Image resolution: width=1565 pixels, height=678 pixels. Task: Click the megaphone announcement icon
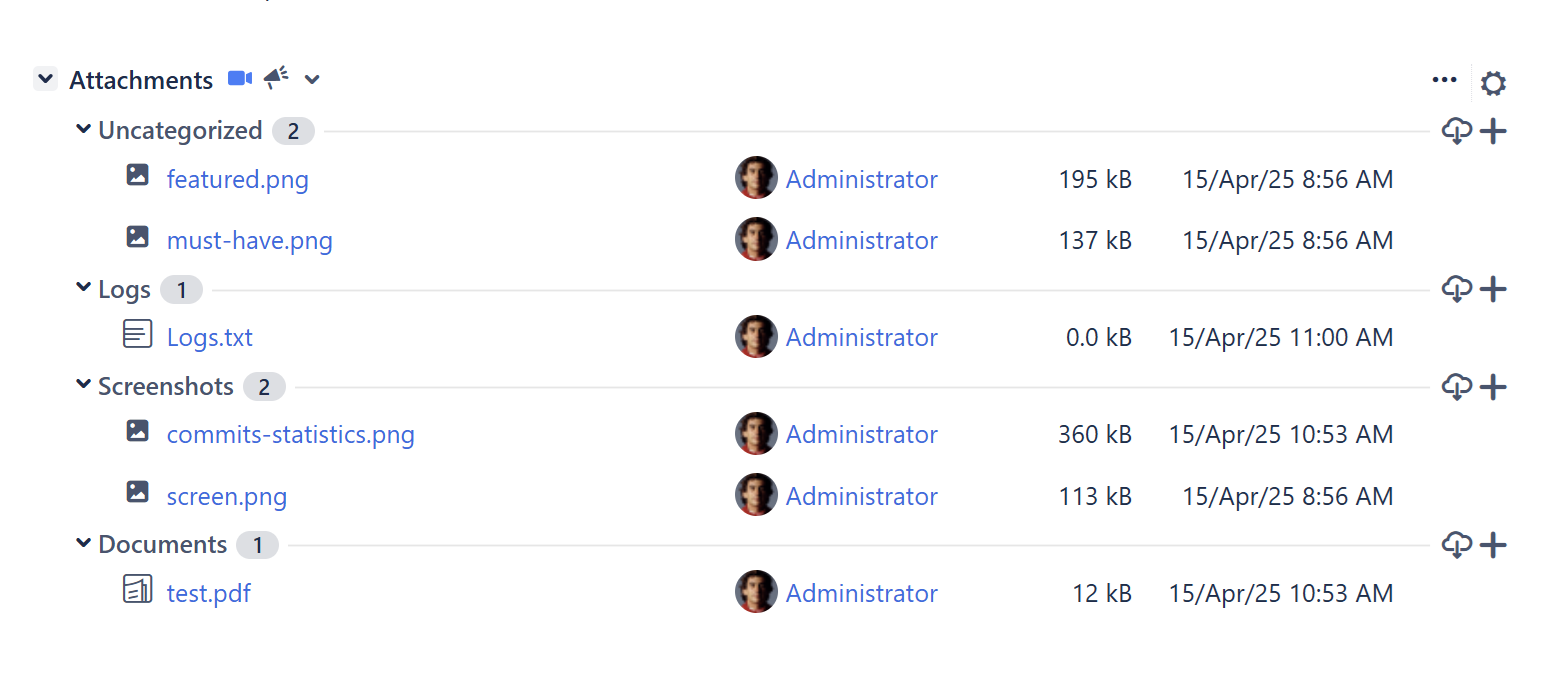click(x=276, y=78)
